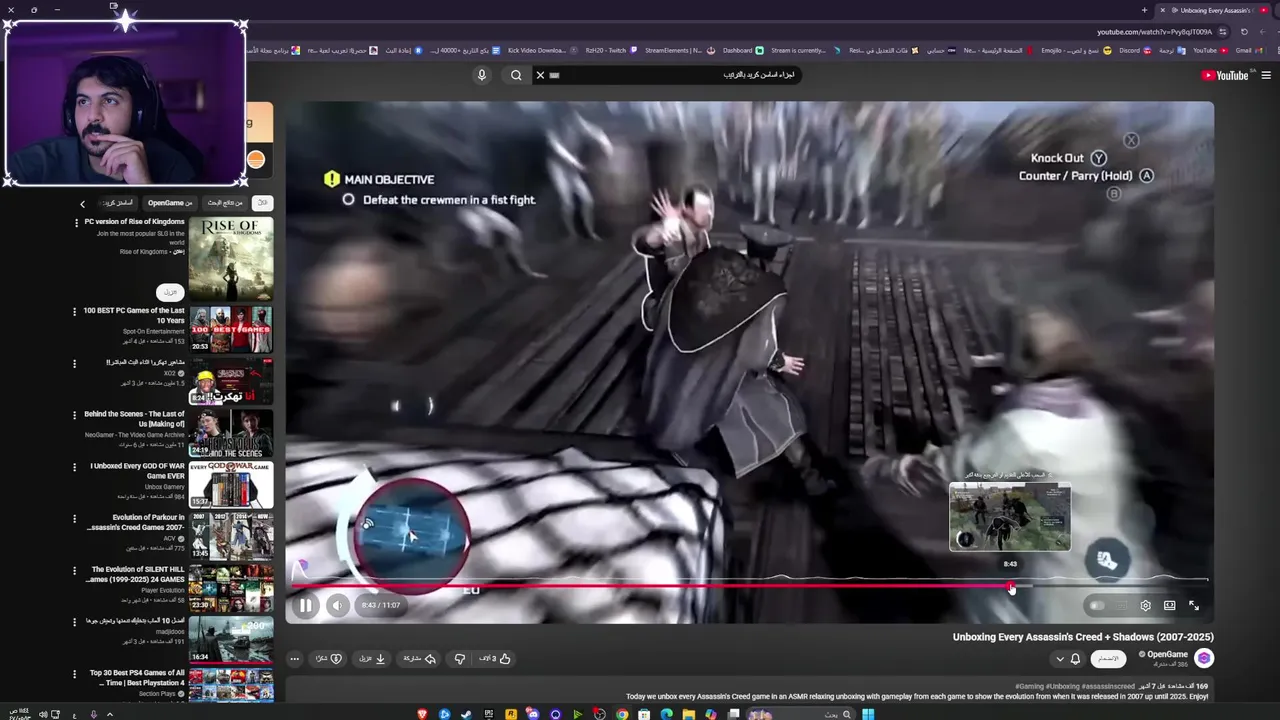The width and height of the screenshot is (1280, 720).
Task: Like the video with thumbs up
Action: [x=495, y=658]
